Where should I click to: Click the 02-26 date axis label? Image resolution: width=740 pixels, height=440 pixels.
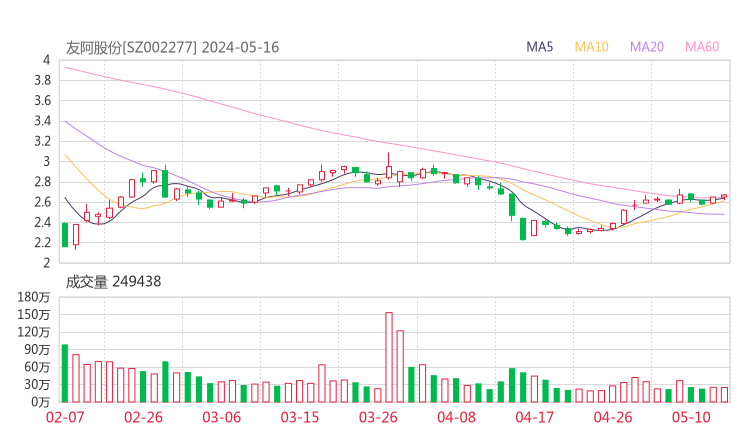coord(143,417)
